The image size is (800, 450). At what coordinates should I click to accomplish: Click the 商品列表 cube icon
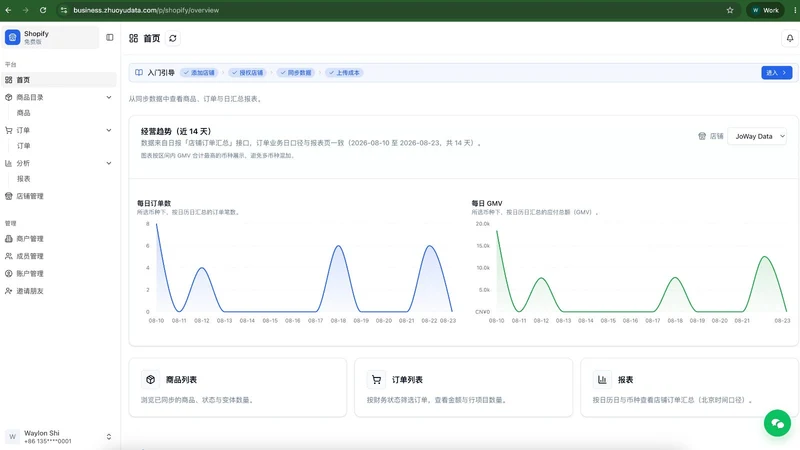coord(151,380)
